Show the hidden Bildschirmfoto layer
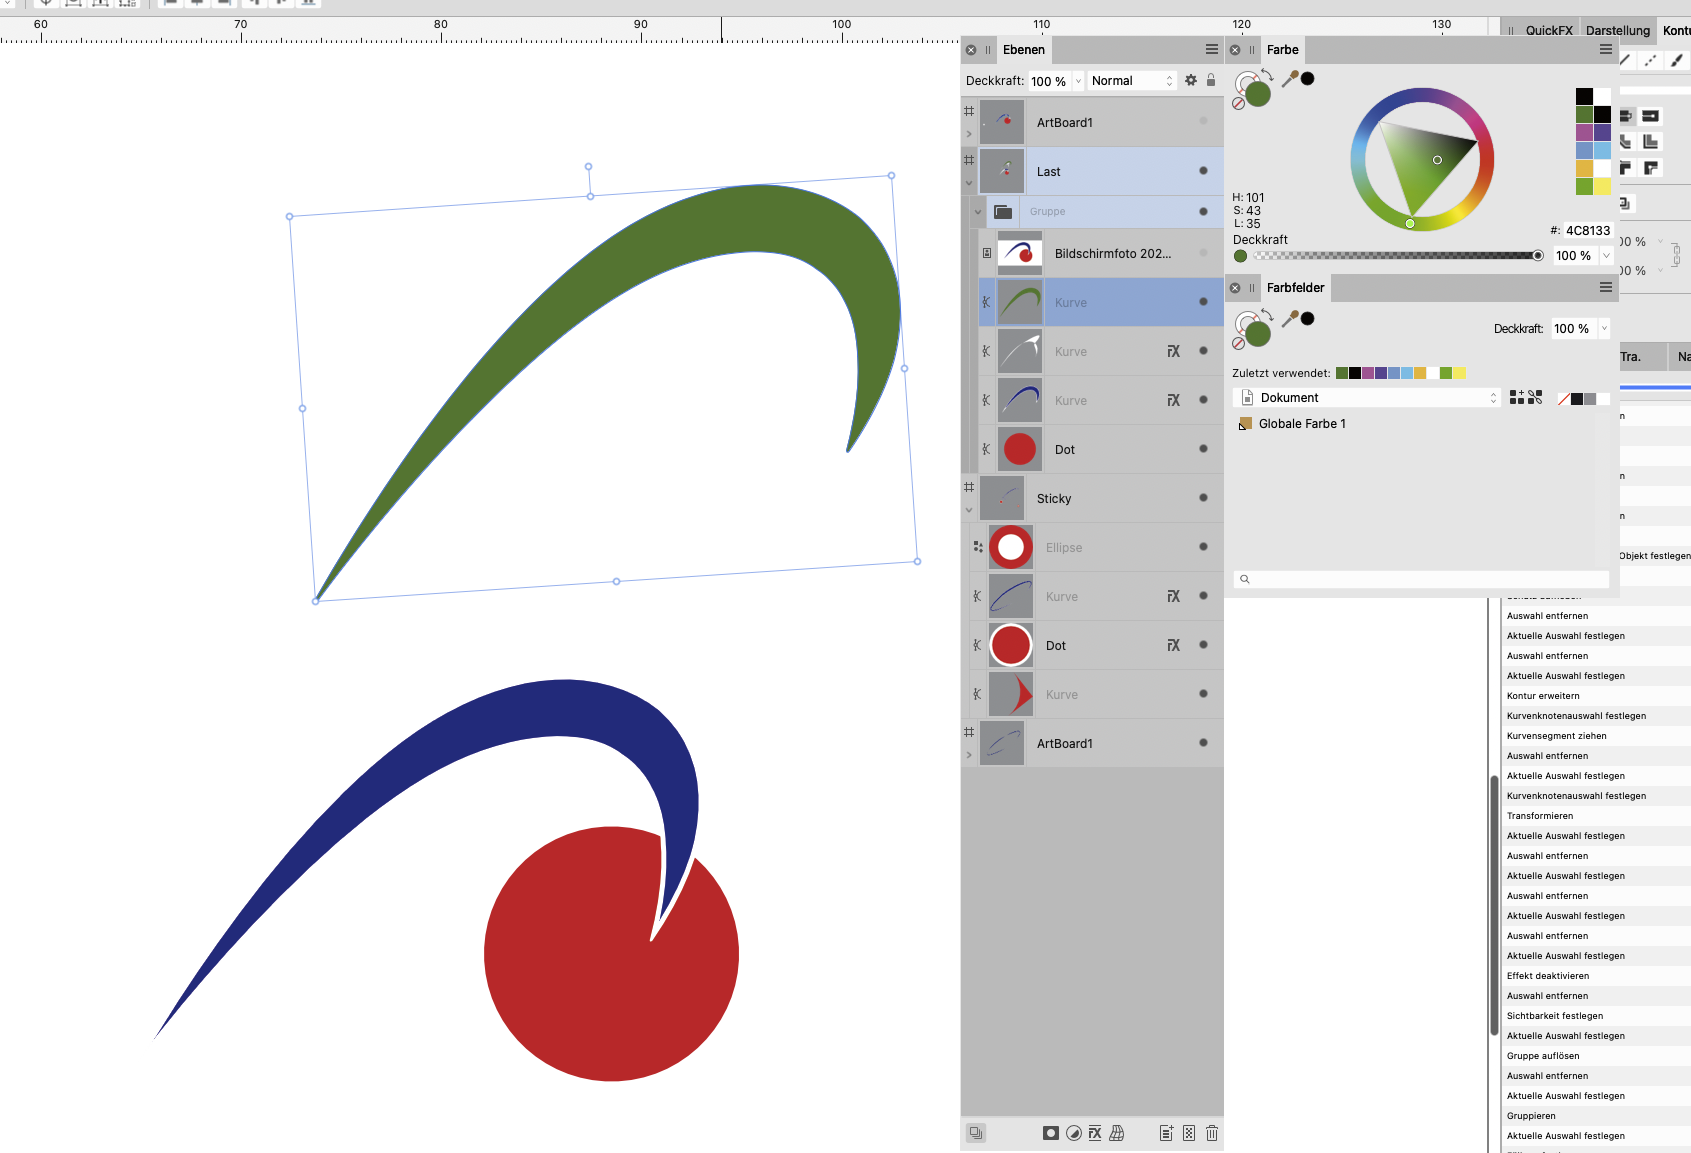 [x=1203, y=253]
